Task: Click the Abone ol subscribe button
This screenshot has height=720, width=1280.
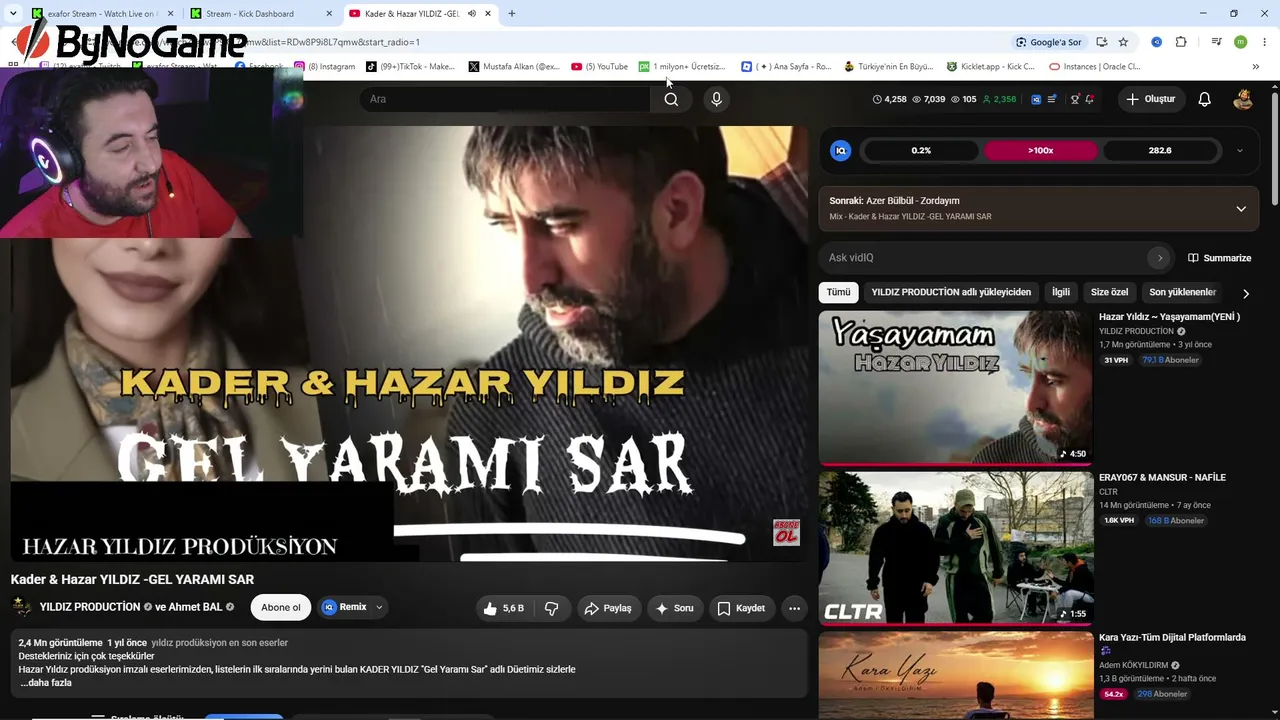Action: click(x=281, y=608)
